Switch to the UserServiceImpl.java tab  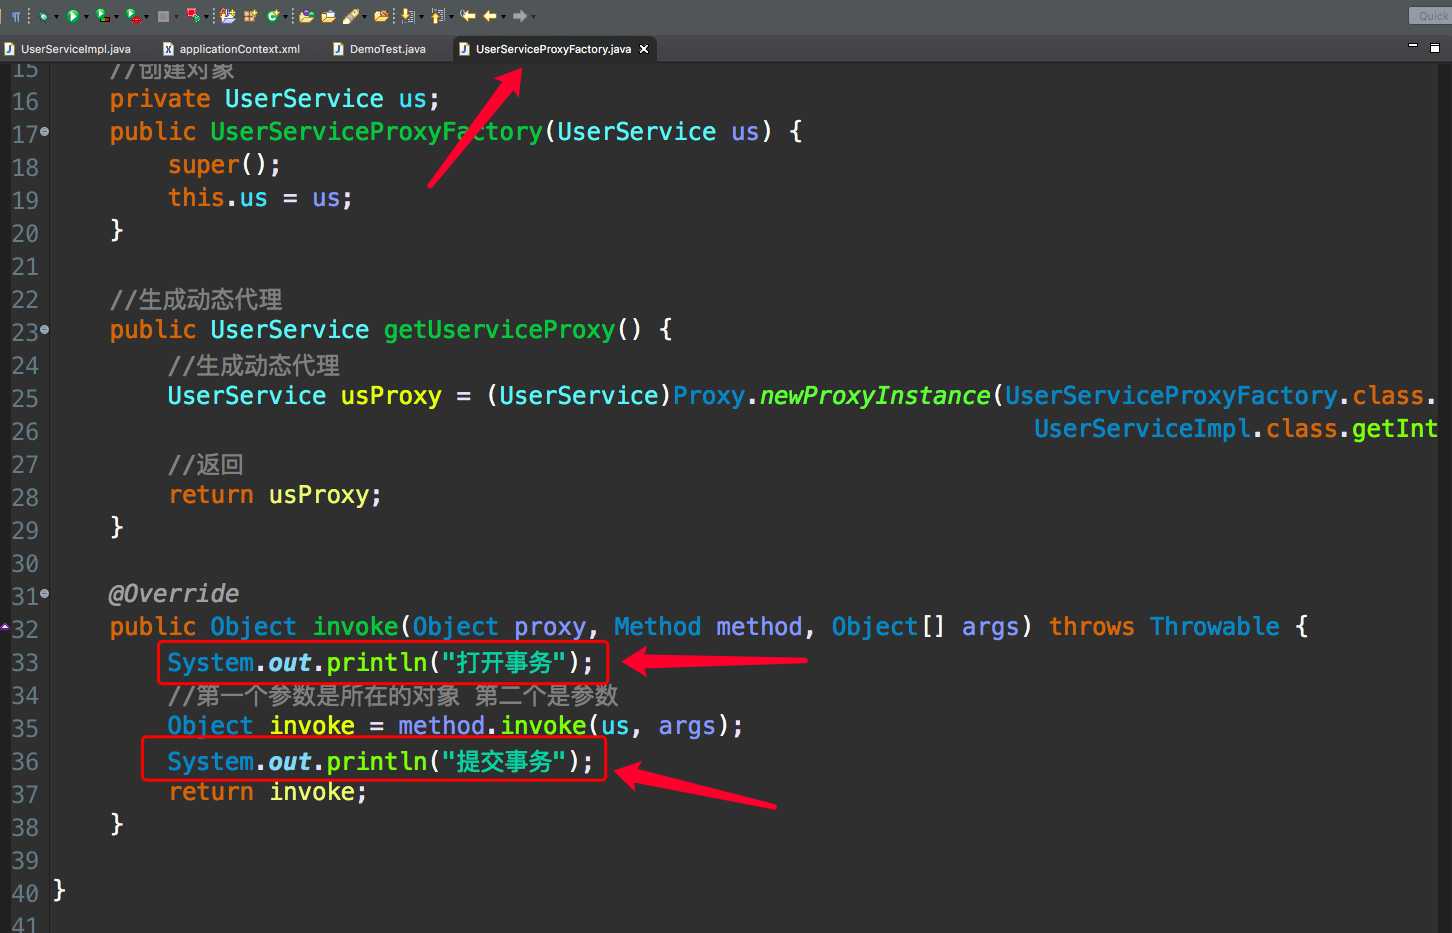coord(68,49)
